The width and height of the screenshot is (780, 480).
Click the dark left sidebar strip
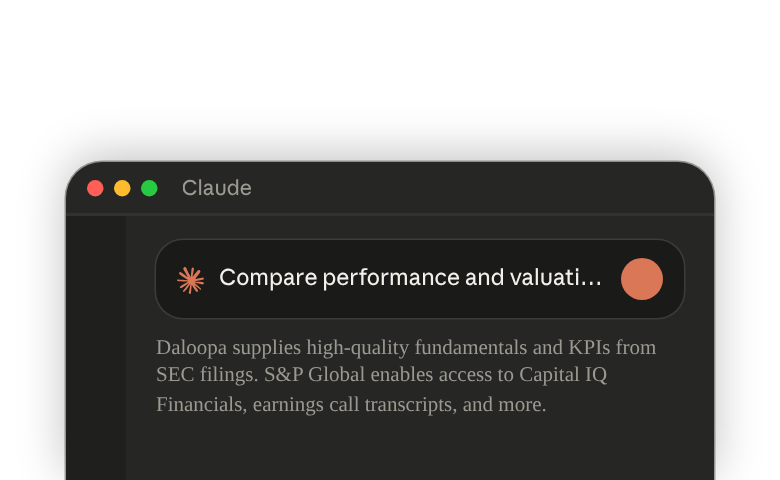pos(96,348)
